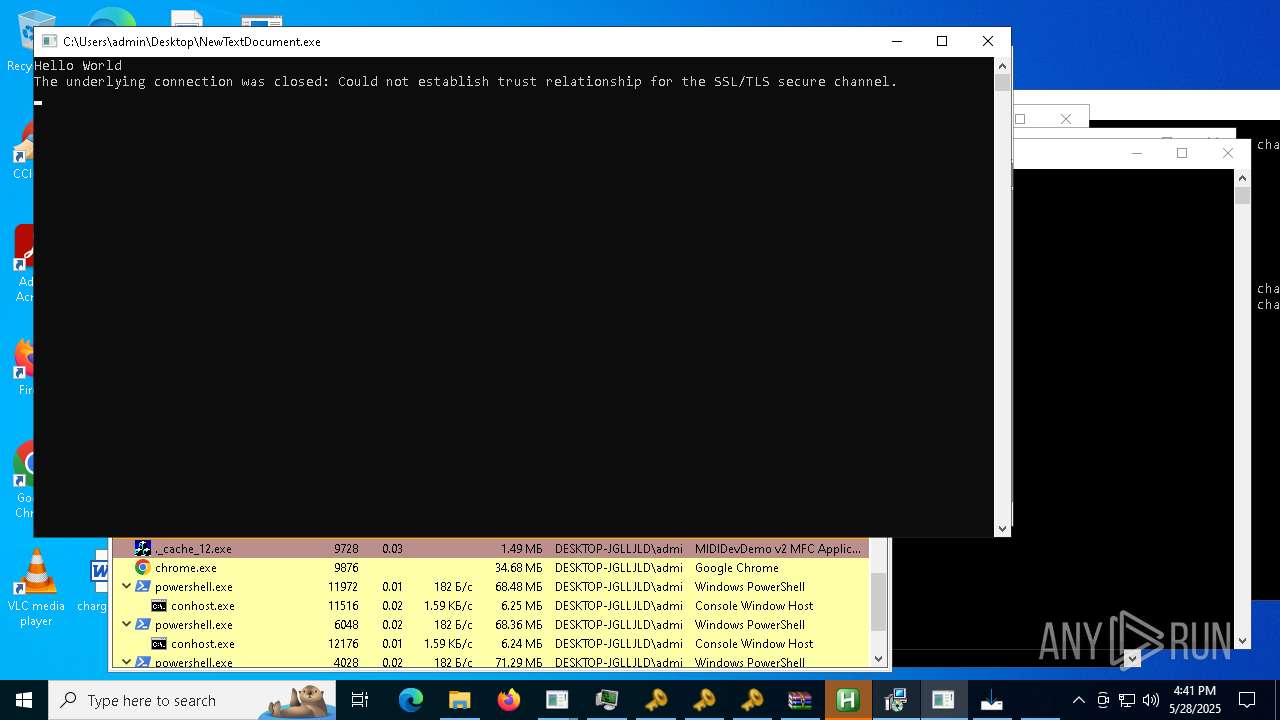Click the memory value 34.68 МБ

click(519, 568)
